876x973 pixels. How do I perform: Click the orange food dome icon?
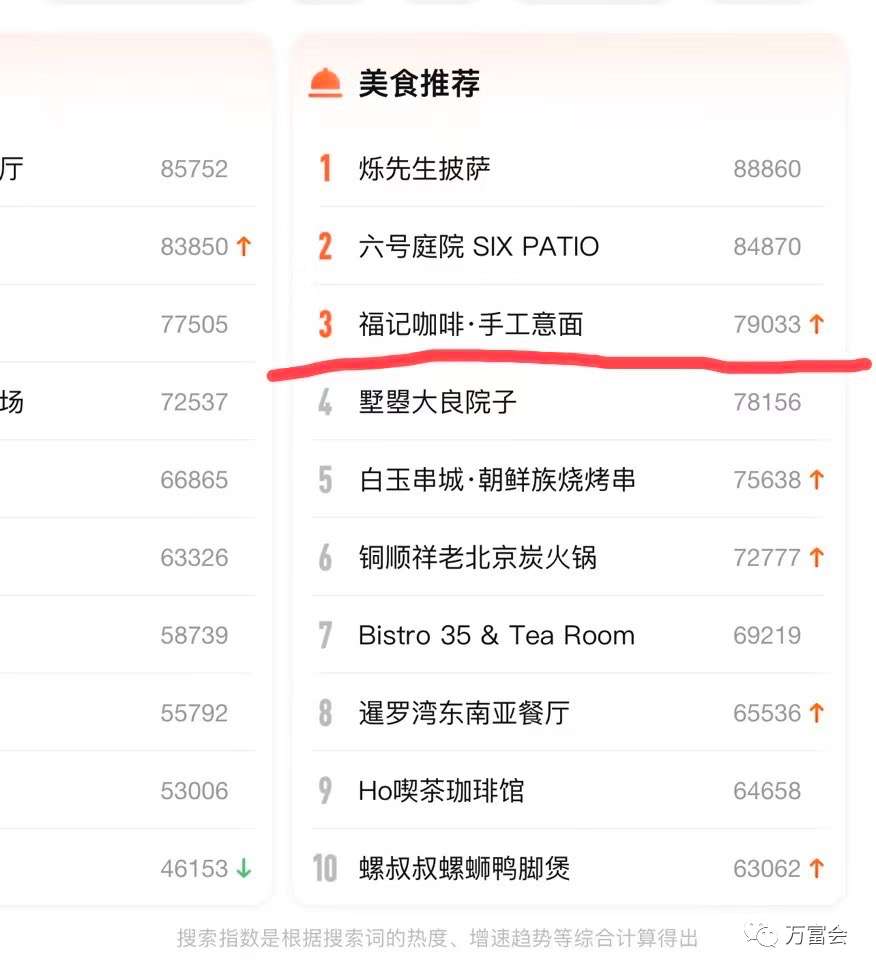325,83
